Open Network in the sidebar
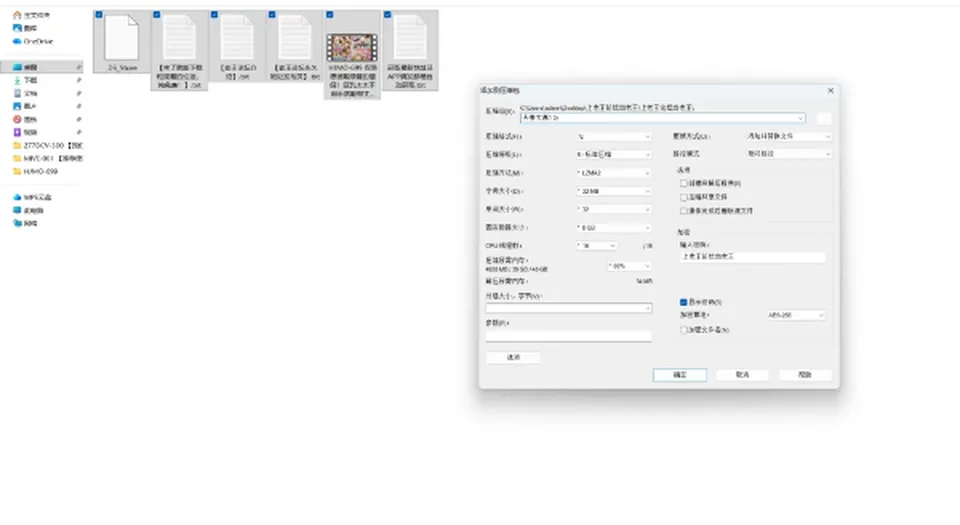The height and width of the screenshot is (525, 960). [25, 223]
